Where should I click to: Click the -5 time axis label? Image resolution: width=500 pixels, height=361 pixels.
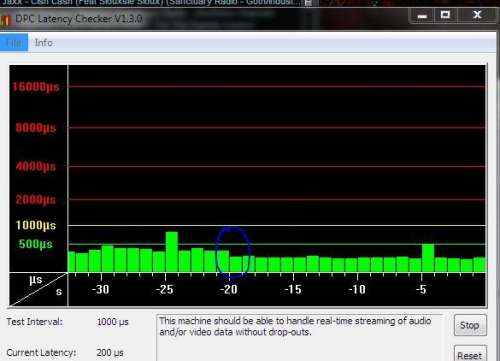[x=421, y=289]
